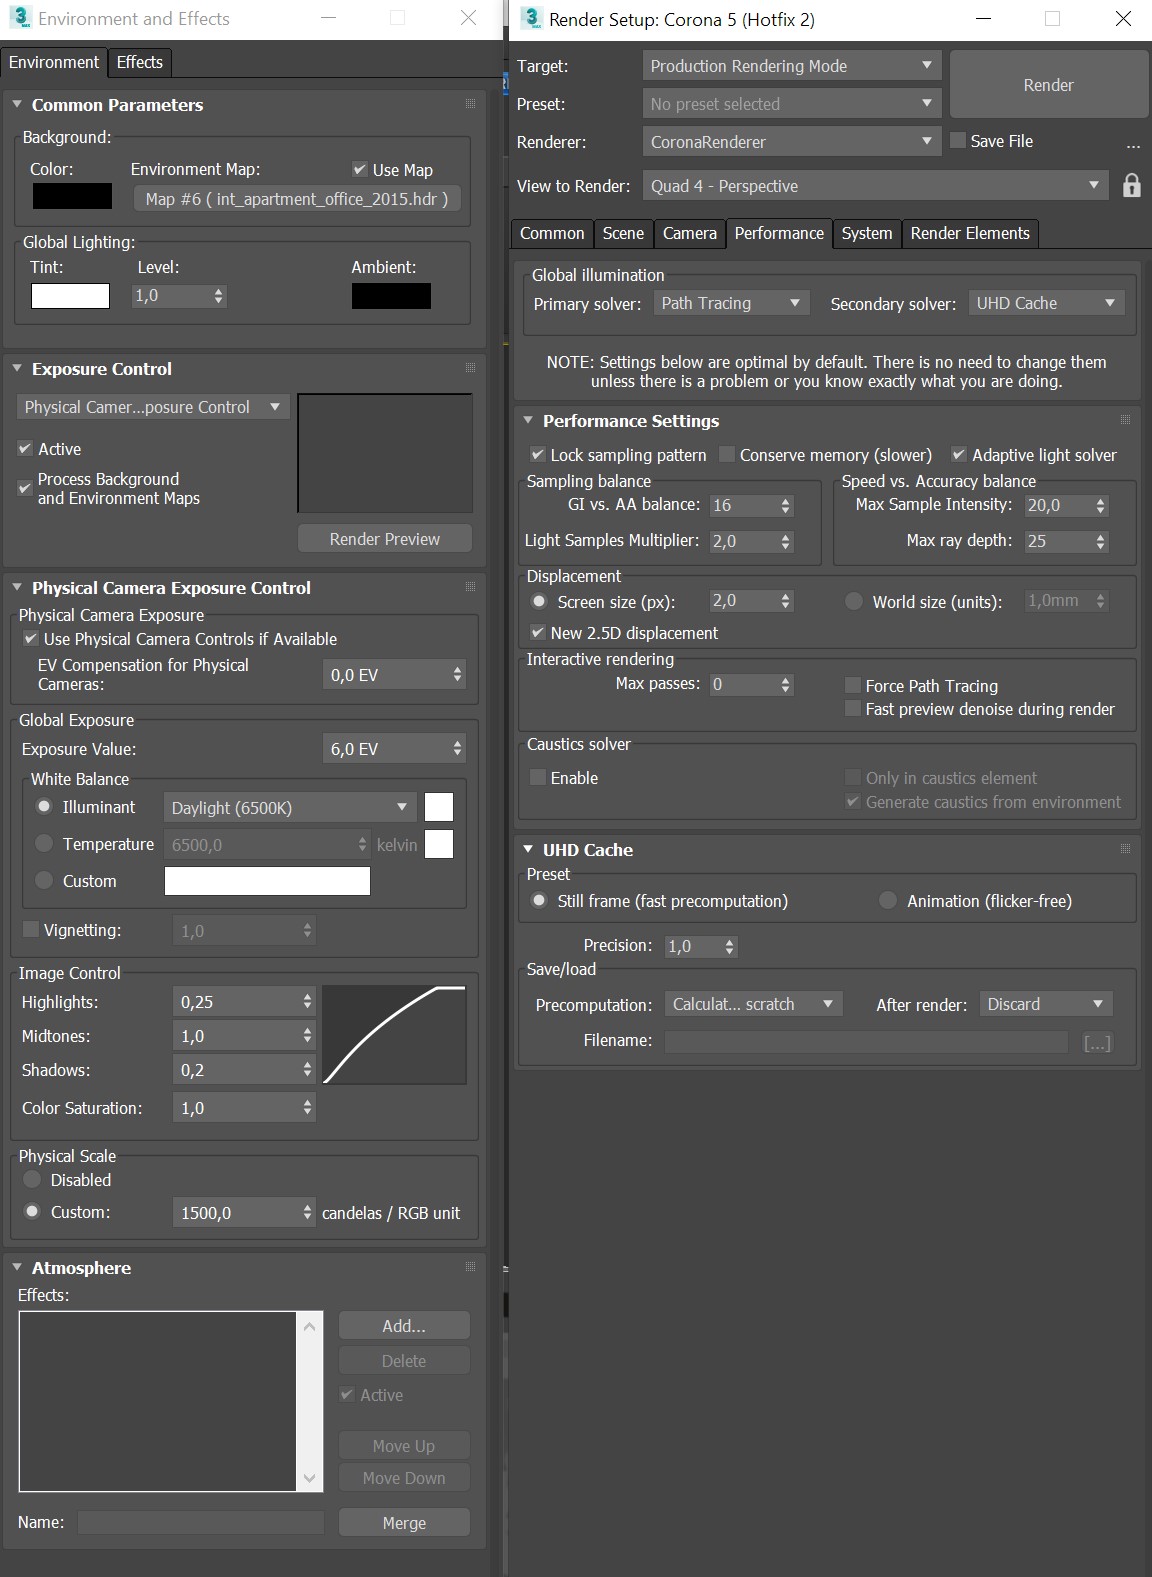Open the Renderer dropdown
1152x1577 pixels.
point(792,142)
